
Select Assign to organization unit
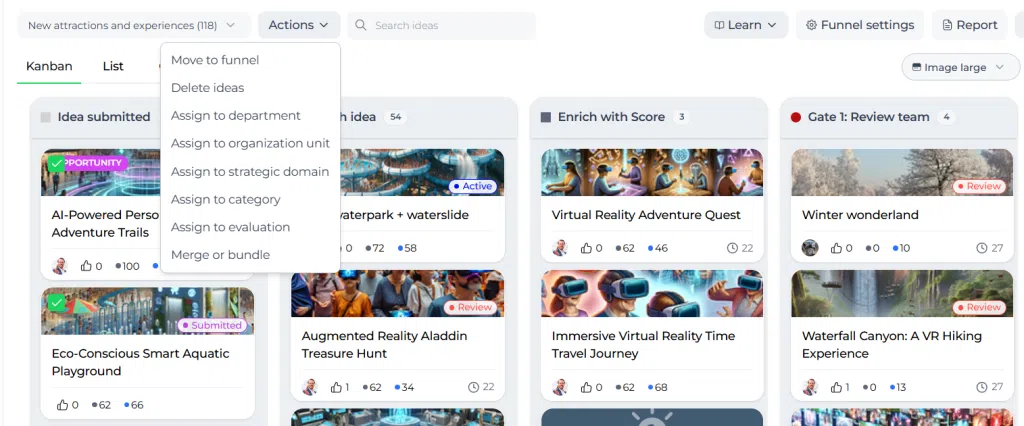[x=250, y=144]
